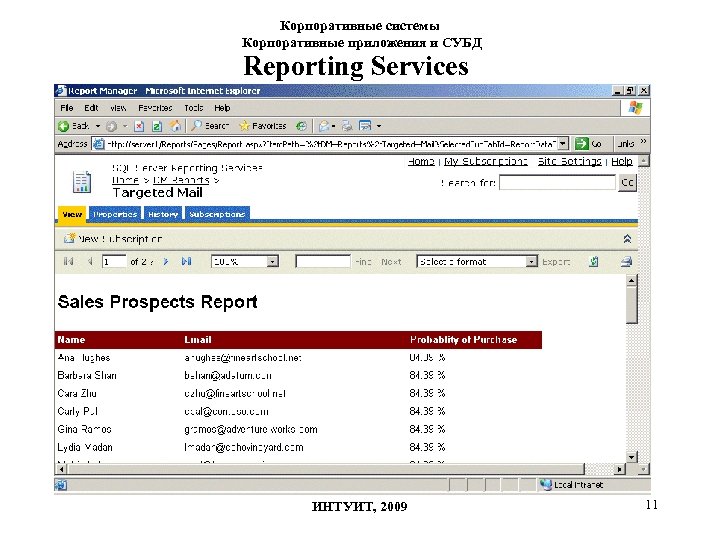Click the Barbara Shan name cell

pyautogui.click(x=87, y=375)
